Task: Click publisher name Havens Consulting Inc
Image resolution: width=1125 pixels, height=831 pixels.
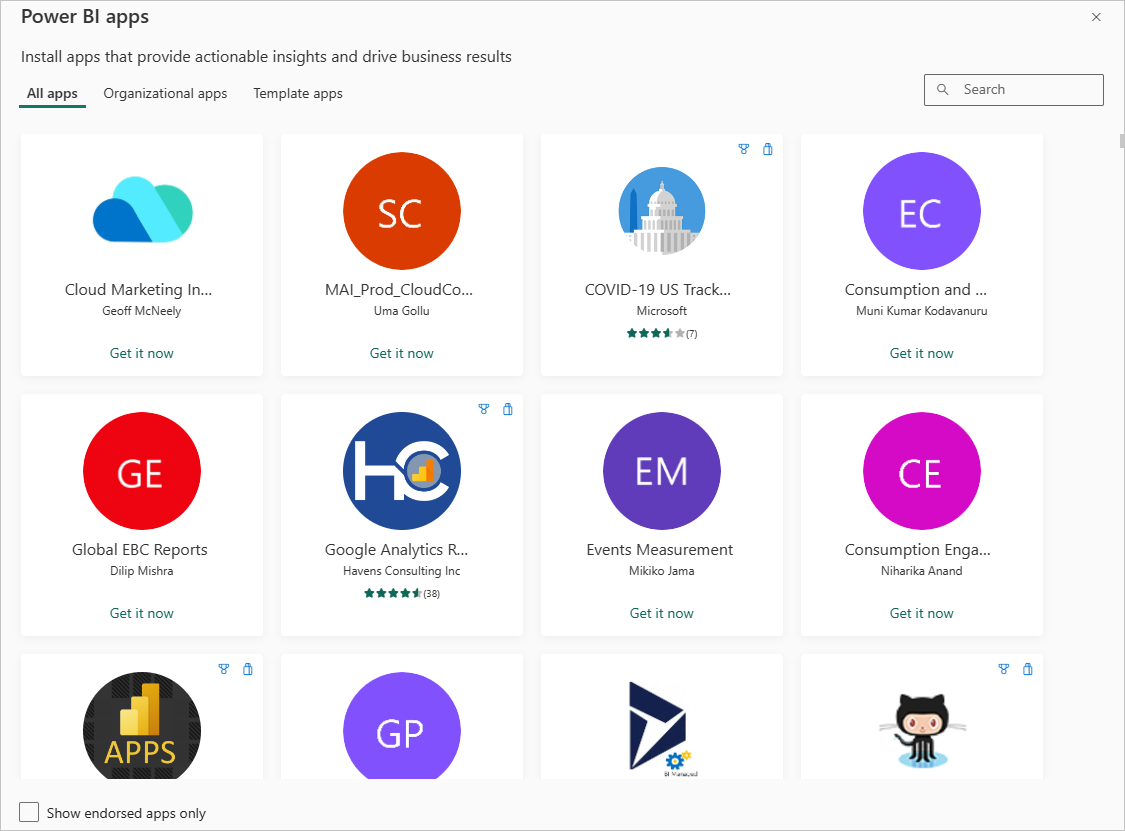Action: tap(402, 571)
